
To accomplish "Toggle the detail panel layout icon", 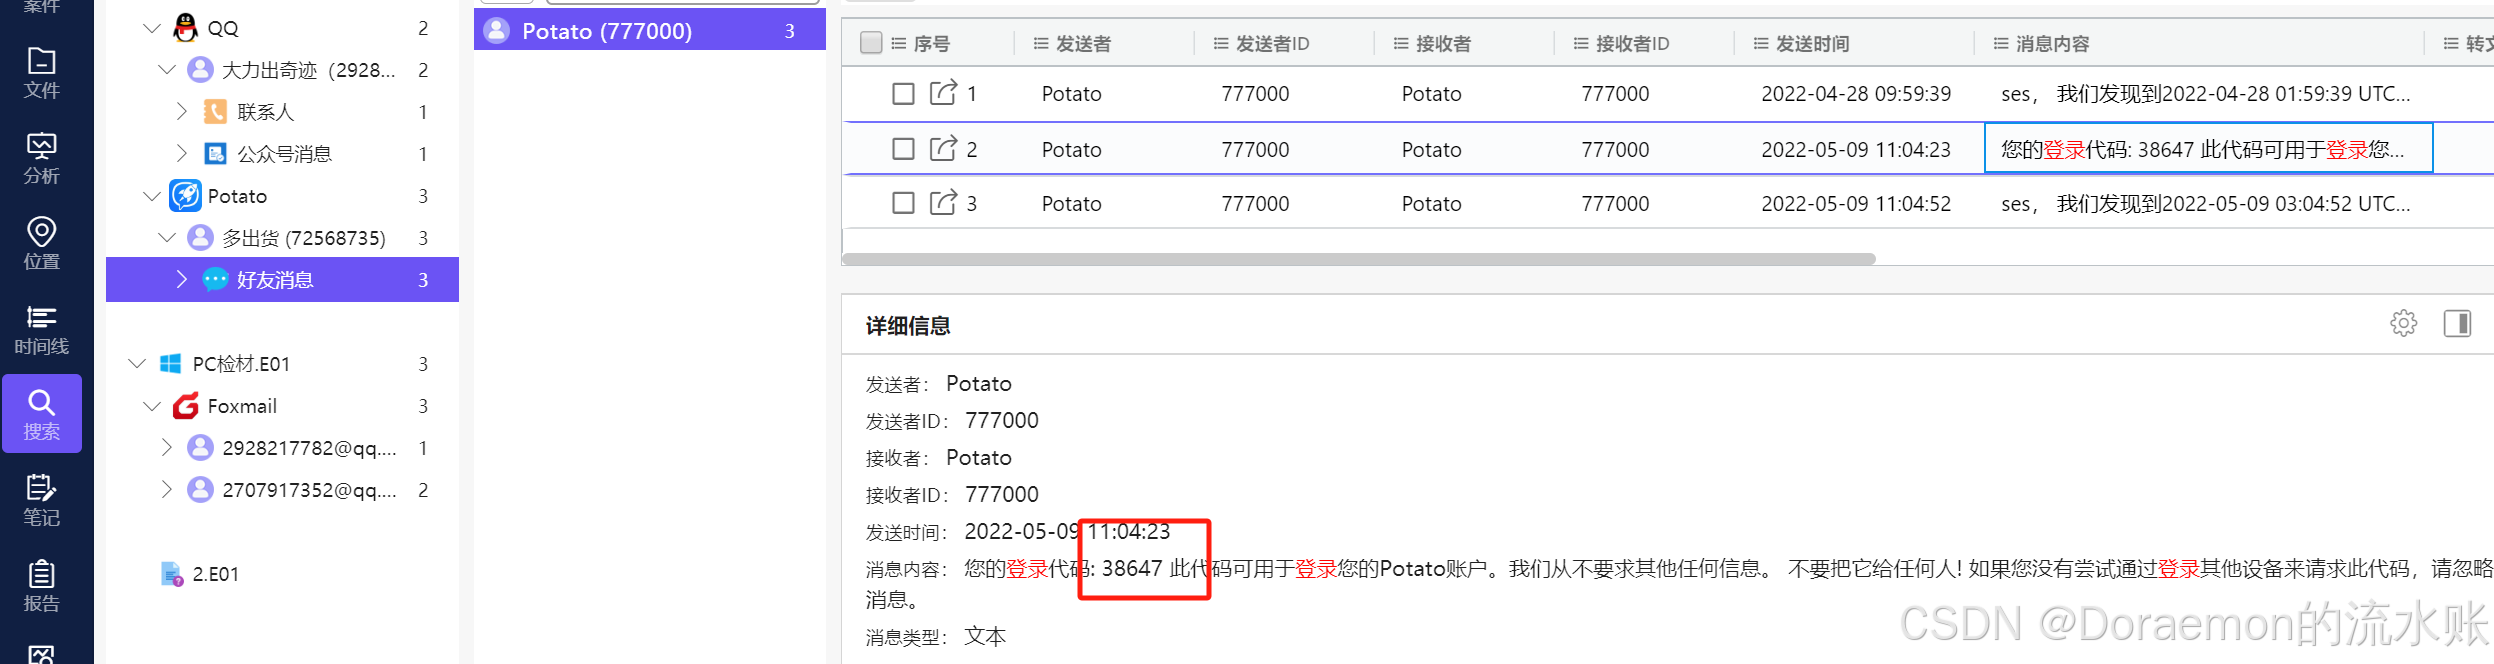I will coord(2457,323).
